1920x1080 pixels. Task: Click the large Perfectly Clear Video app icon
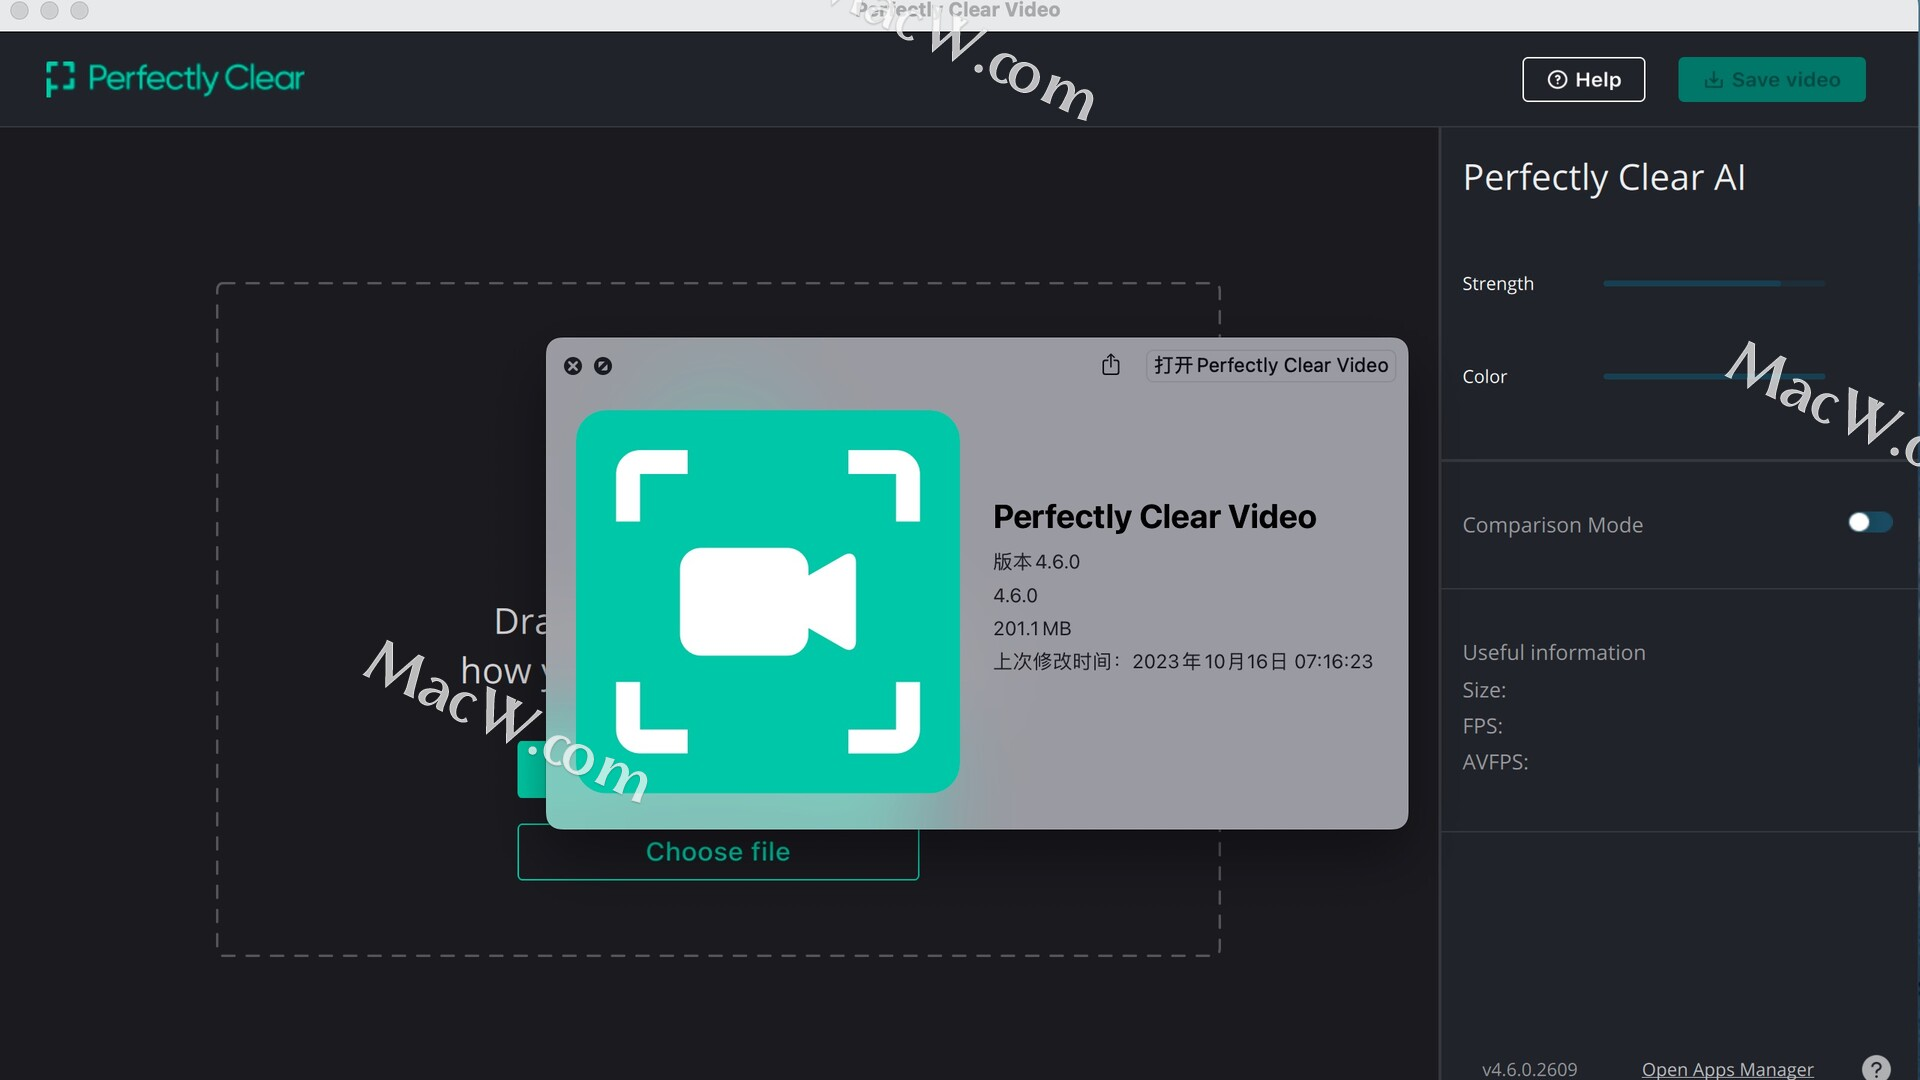pos(768,602)
